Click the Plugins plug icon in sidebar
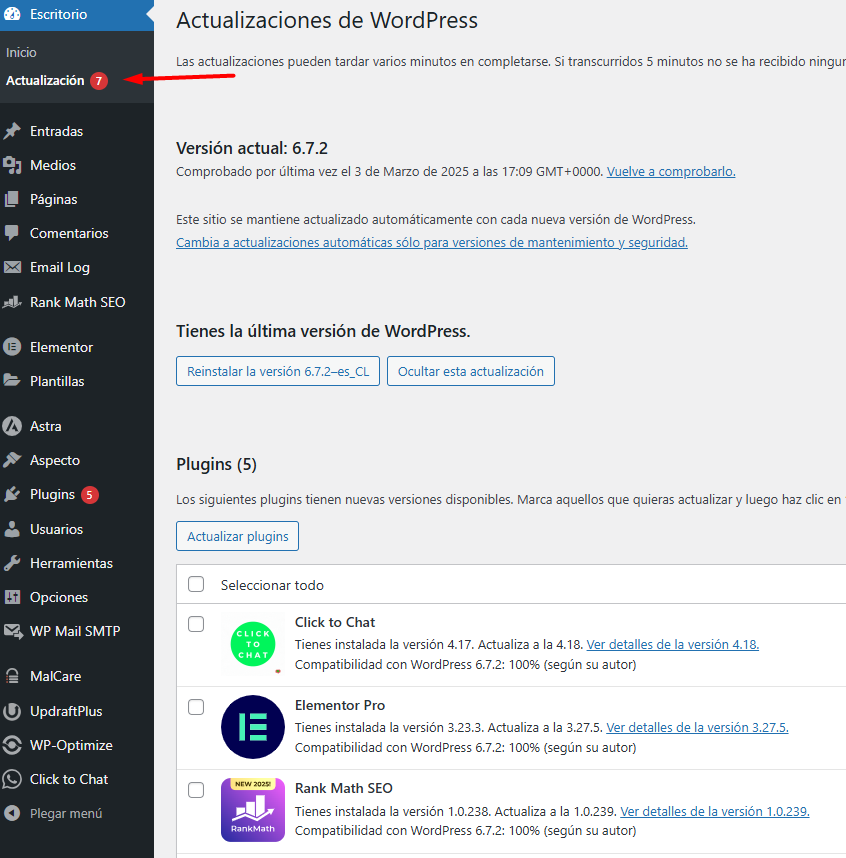 coord(12,494)
